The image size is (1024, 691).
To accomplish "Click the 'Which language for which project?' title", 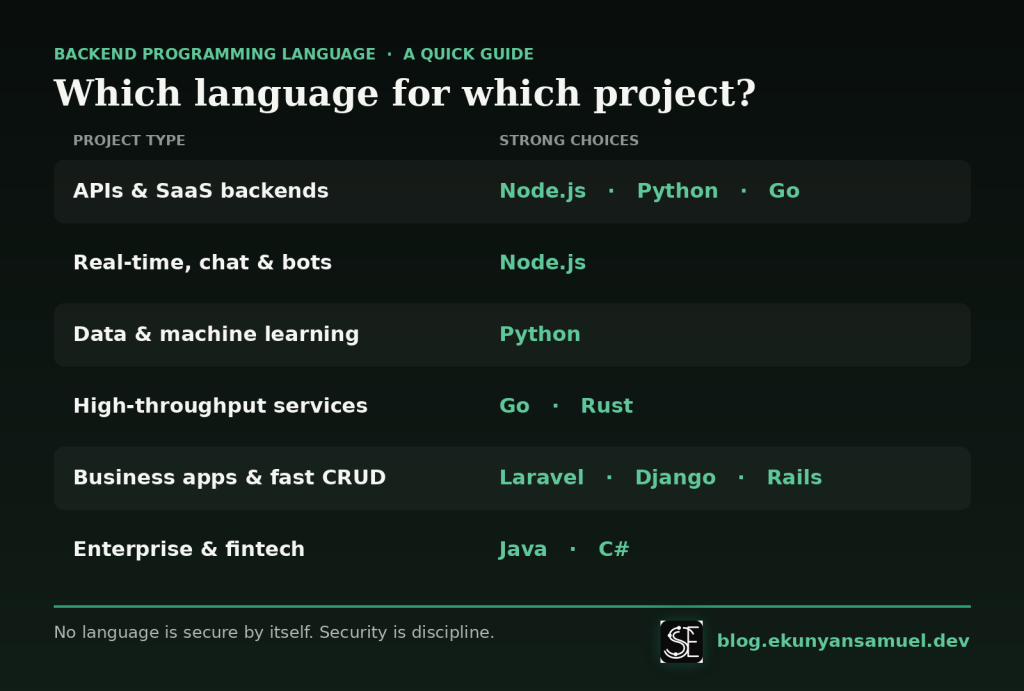I will tap(405, 93).
